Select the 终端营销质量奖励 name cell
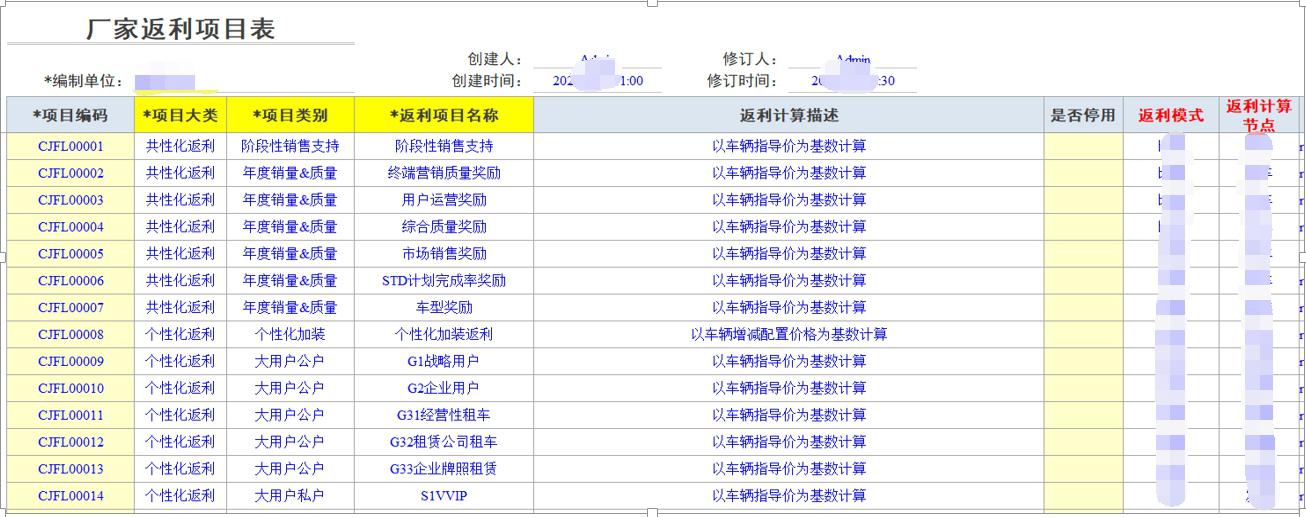This screenshot has height=517, width=1306. click(x=444, y=173)
